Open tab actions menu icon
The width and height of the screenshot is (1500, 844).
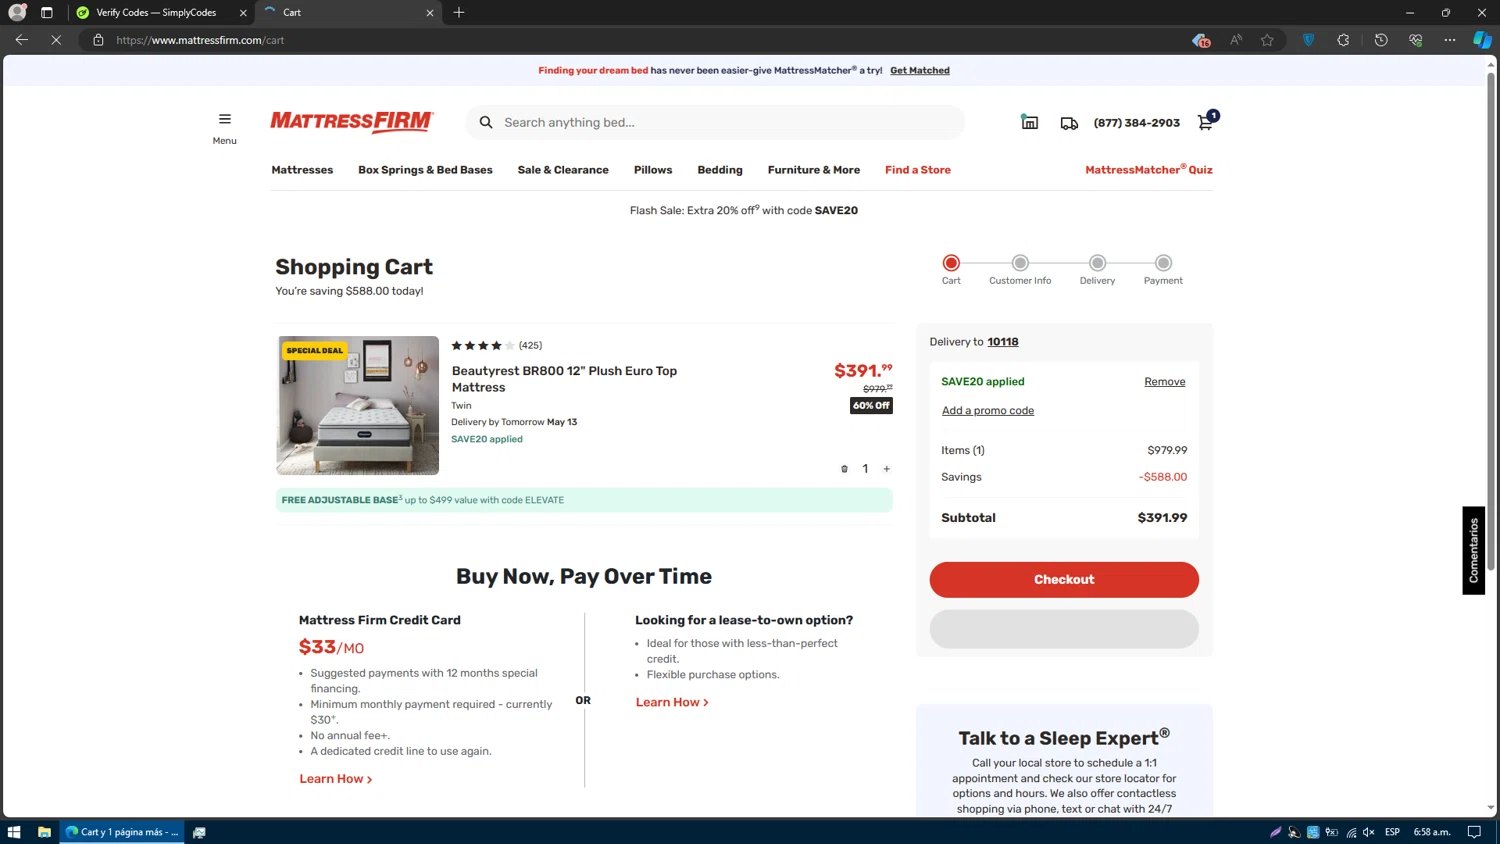(x=47, y=12)
